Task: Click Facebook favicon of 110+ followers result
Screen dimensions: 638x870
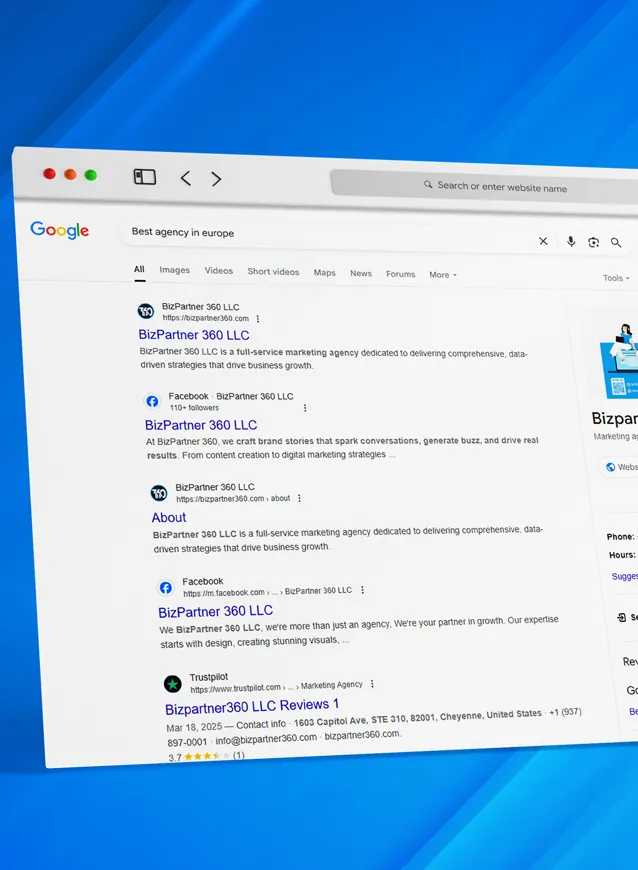Action: [x=152, y=401]
